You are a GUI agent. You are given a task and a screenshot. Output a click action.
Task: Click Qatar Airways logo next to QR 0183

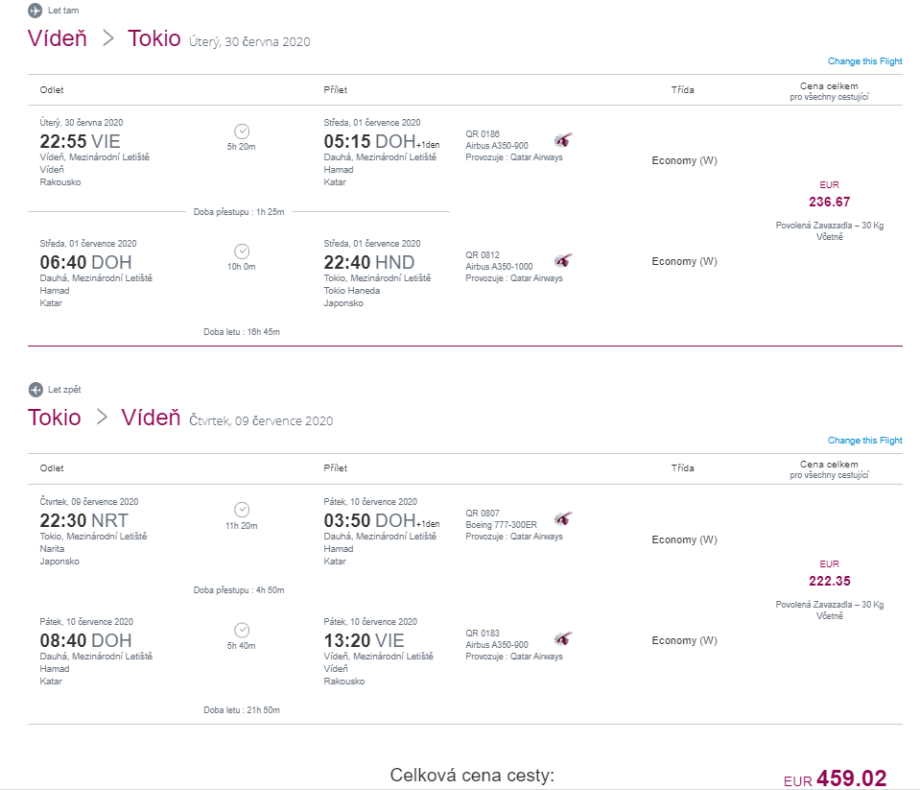563,639
